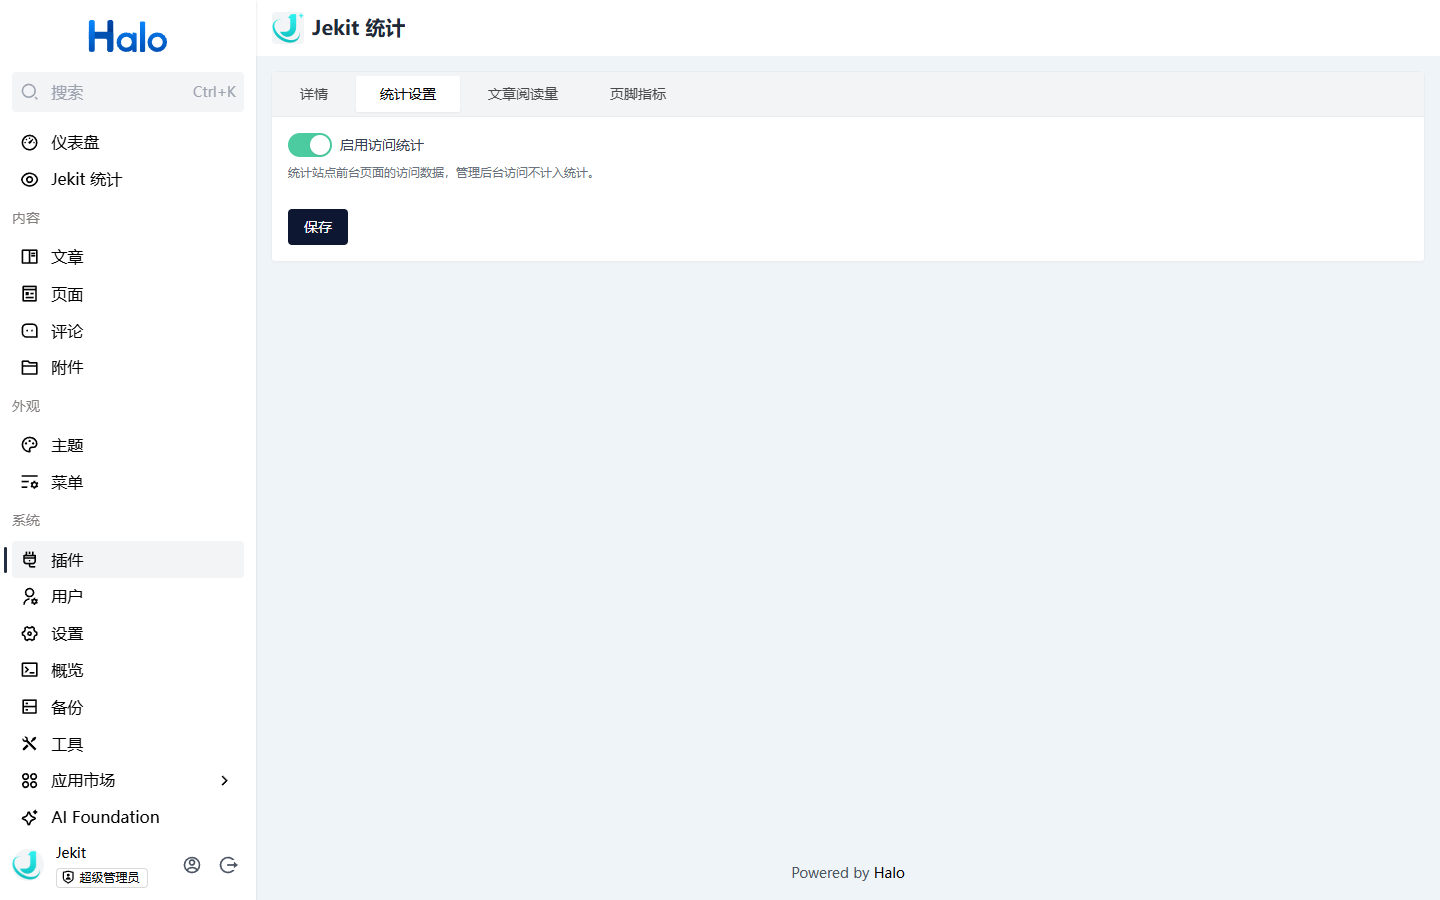Open 插件 in the sidebar
This screenshot has height=900, width=1440.
click(128, 560)
